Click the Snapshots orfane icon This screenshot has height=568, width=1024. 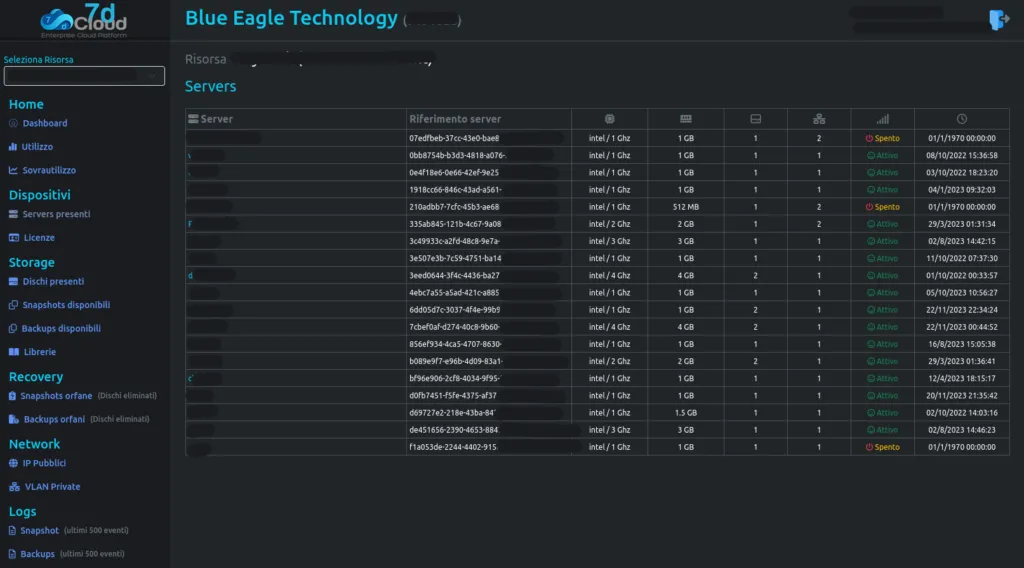pyautogui.click(x=12, y=396)
